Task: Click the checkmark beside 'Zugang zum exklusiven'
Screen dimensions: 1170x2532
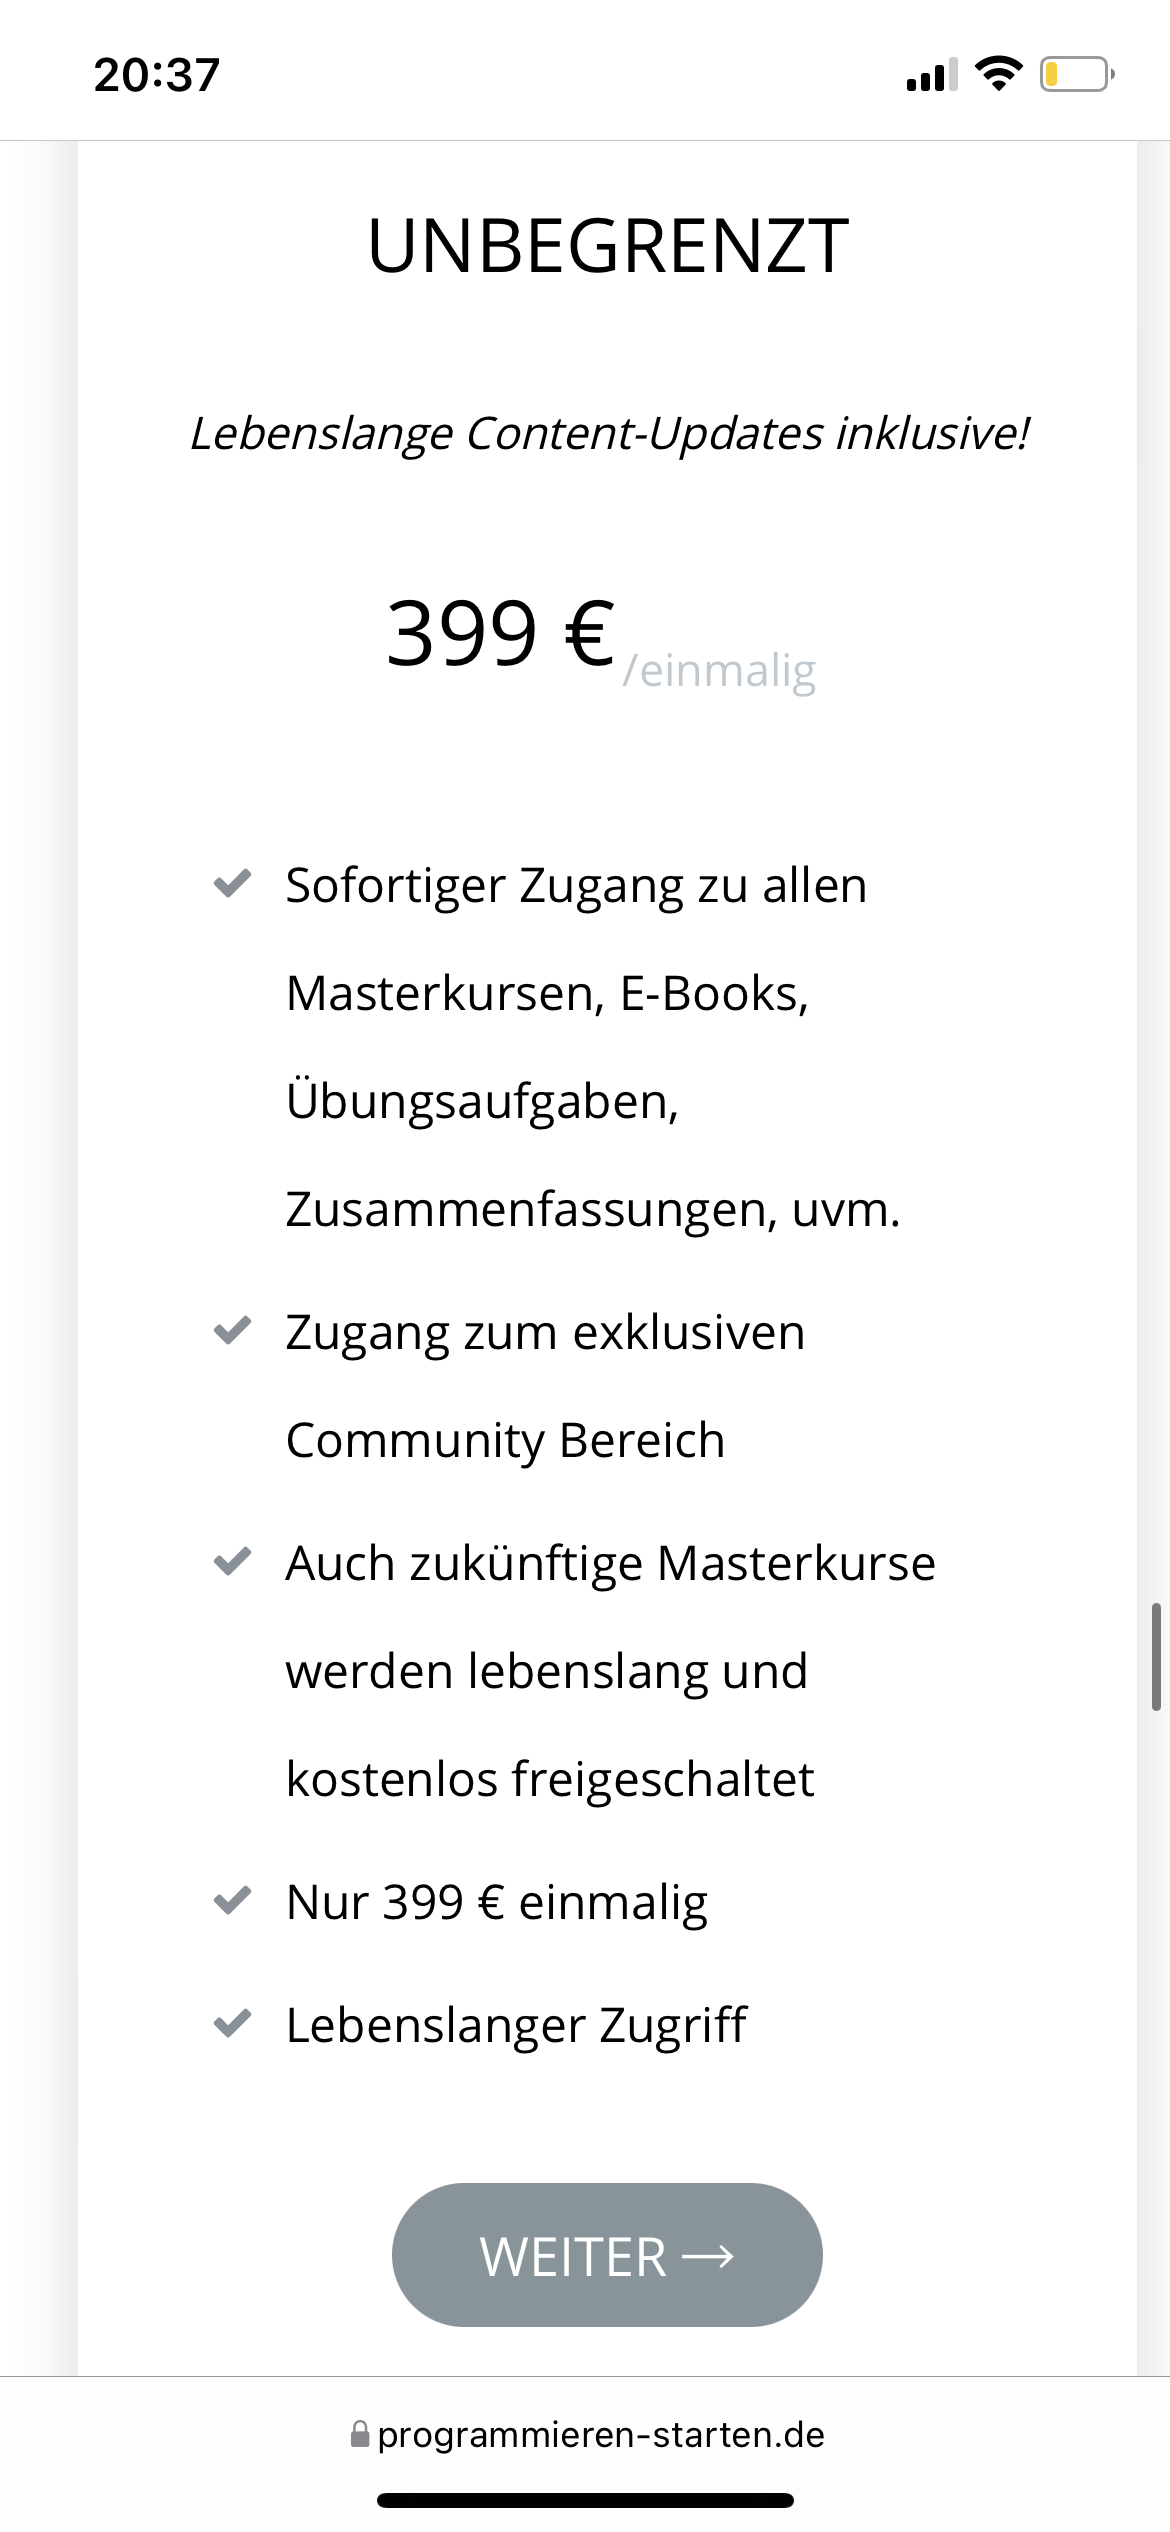Action: point(233,1330)
